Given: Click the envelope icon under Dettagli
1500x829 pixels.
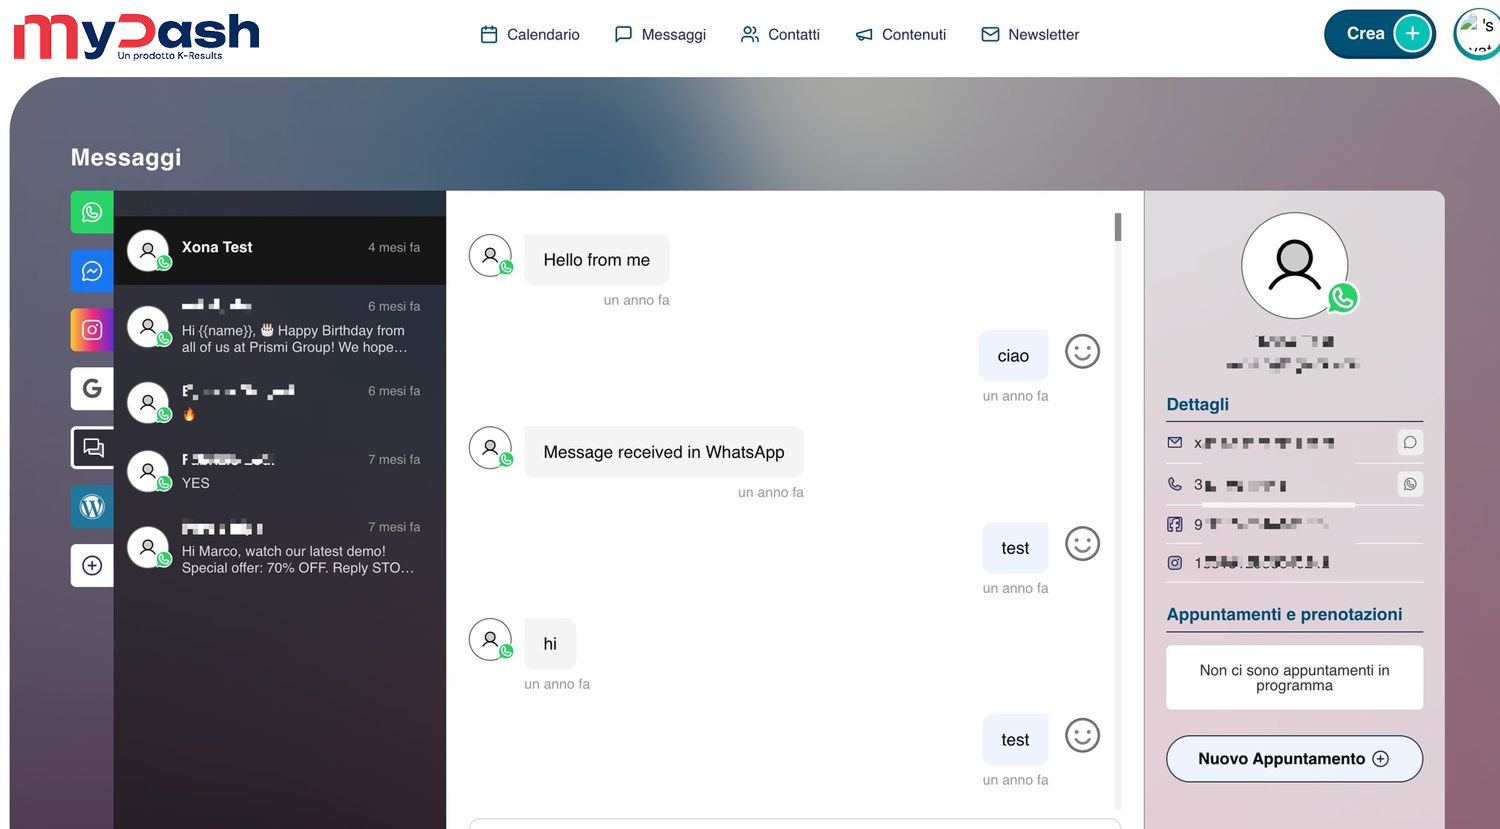Looking at the screenshot, I should (x=1175, y=442).
